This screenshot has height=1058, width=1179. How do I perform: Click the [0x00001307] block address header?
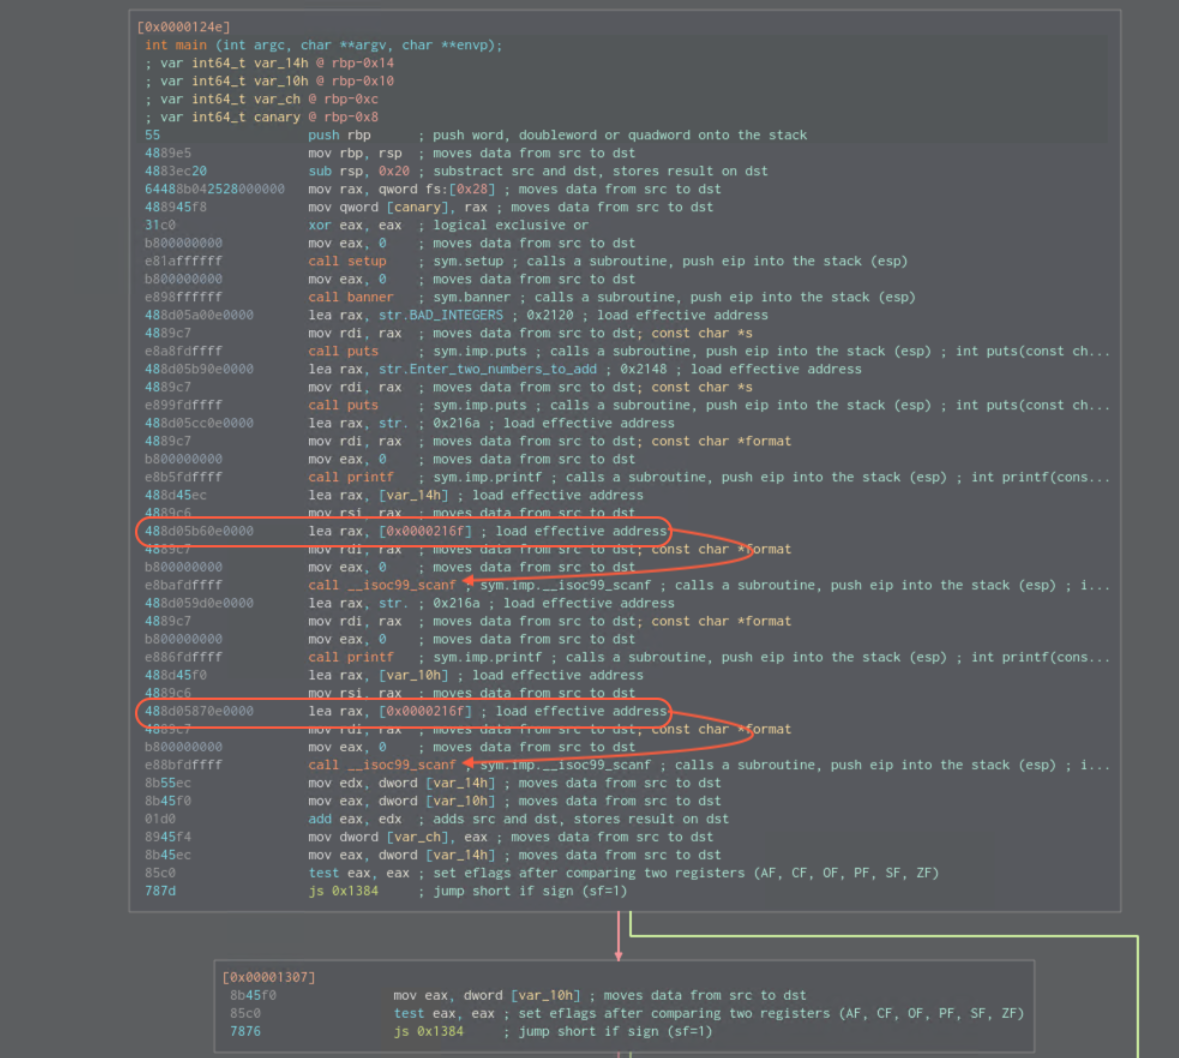tap(268, 977)
